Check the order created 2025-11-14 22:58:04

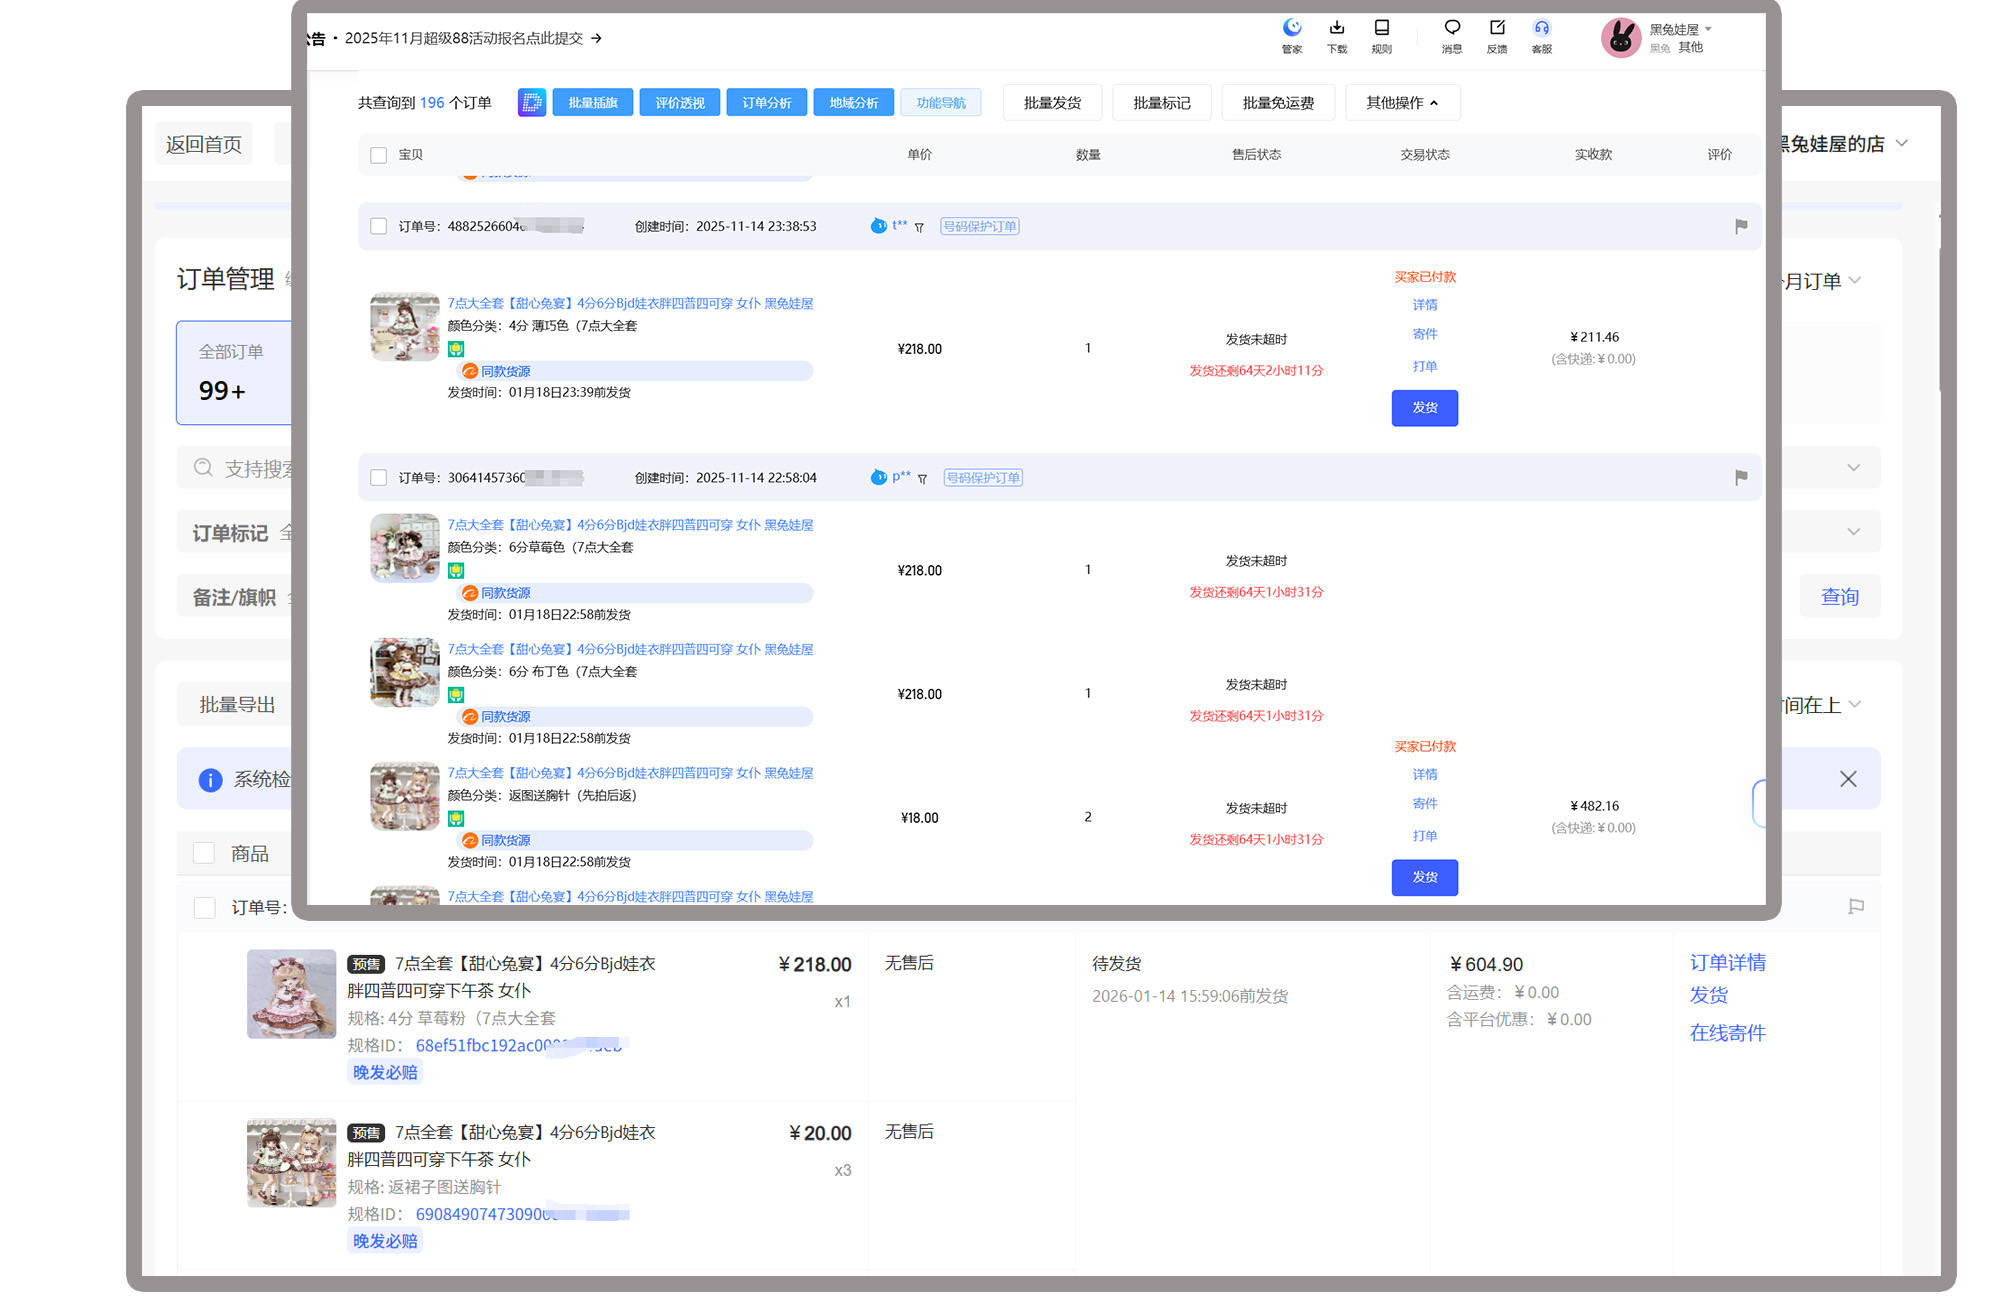click(x=378, y=478)
